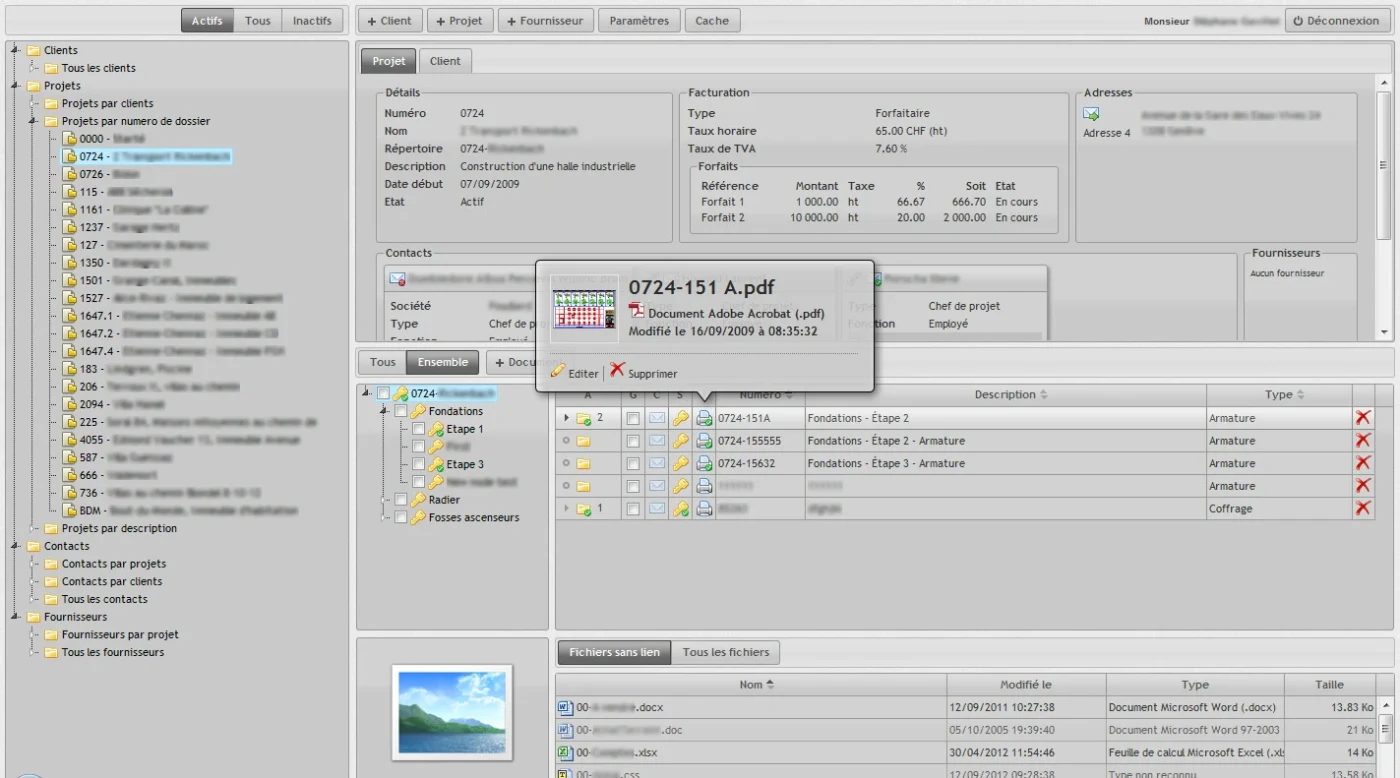This screenshot has height=778, width=1400.
Task: Select Contacts par projets in the tree
Action: pos(113,564)
